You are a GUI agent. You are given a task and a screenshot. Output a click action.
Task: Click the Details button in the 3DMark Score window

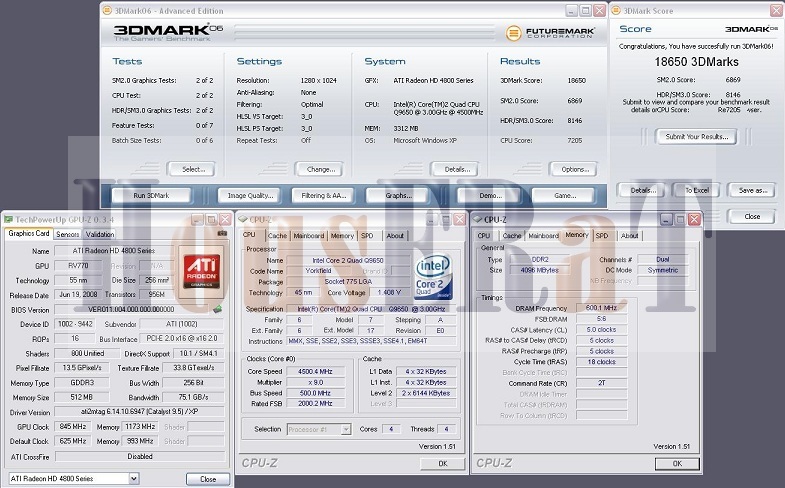coord(643,190)
